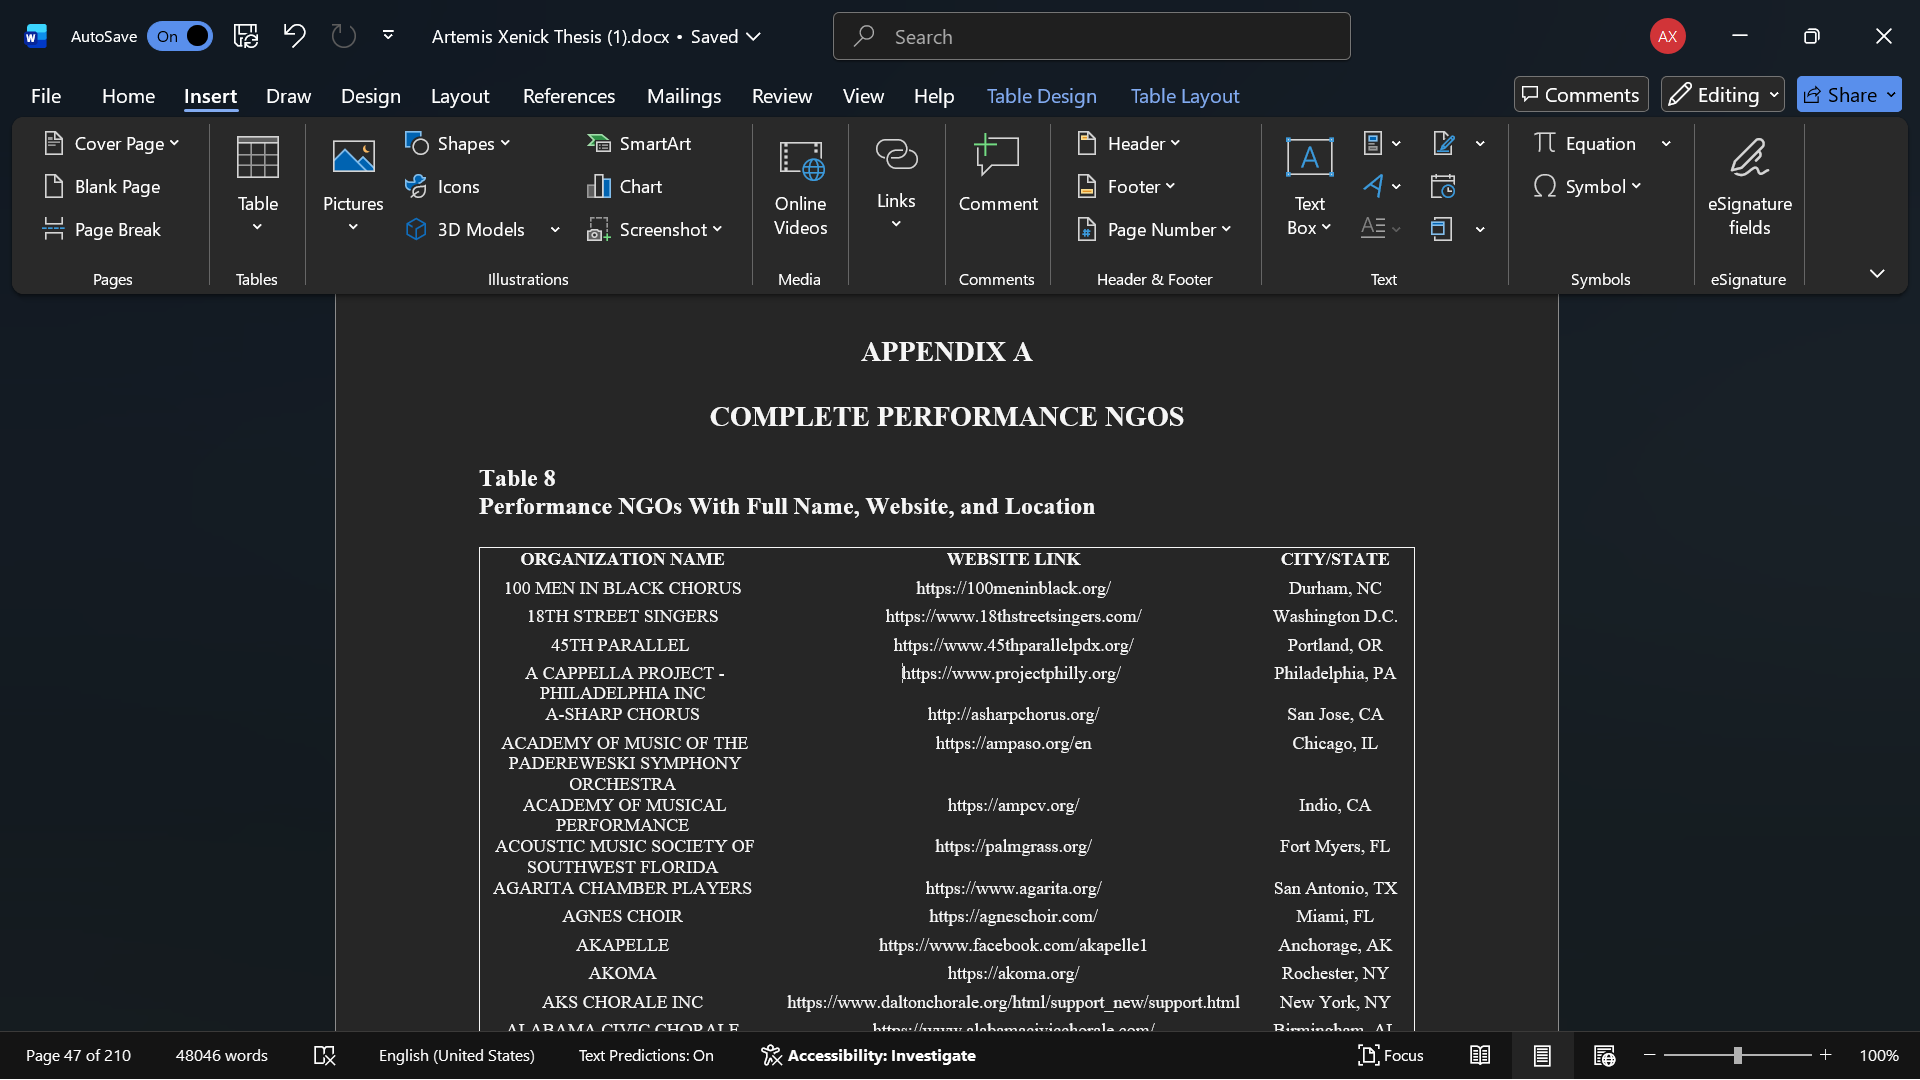Click the zoom slider handle

point(1738,1056)
